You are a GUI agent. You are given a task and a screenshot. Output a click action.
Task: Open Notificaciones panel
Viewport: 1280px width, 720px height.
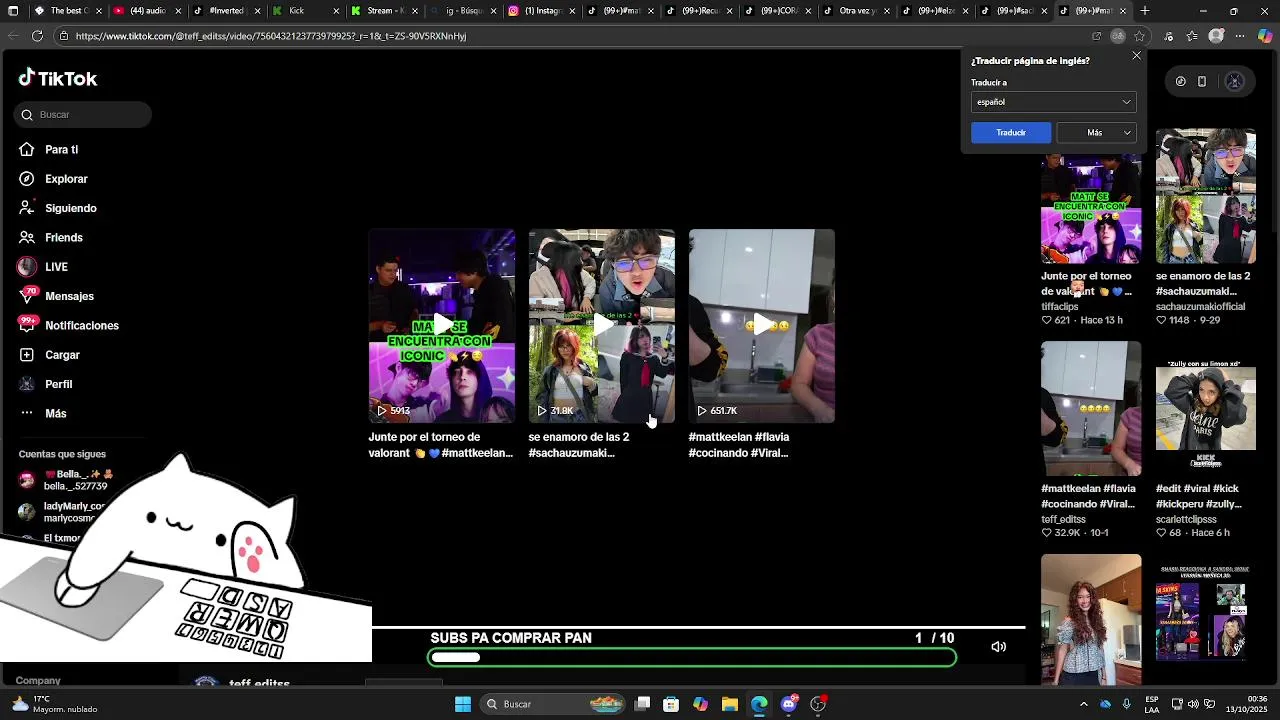(x=81, y=326)
